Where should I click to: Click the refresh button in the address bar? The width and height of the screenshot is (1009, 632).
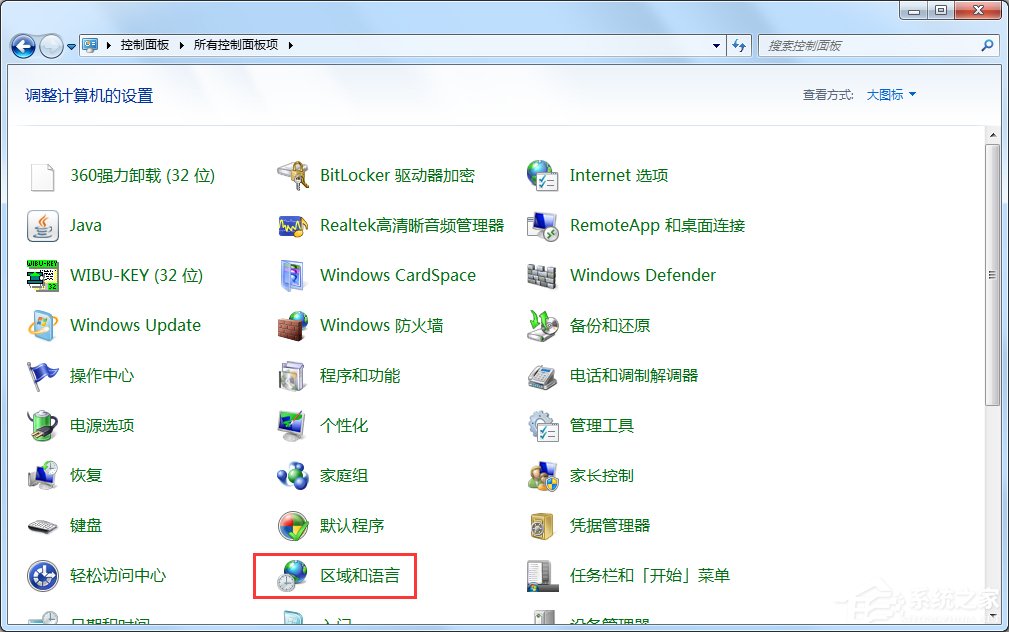(x=739, y=45)
